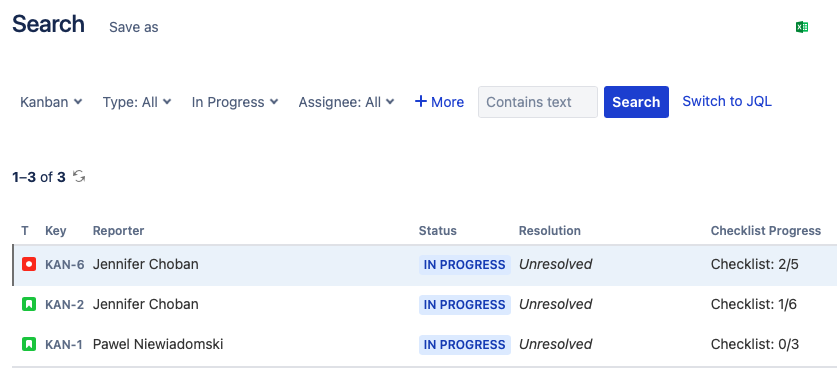Export results with the Excel icon
Viewport: 837px width, 370px height.
pos(802,27)
